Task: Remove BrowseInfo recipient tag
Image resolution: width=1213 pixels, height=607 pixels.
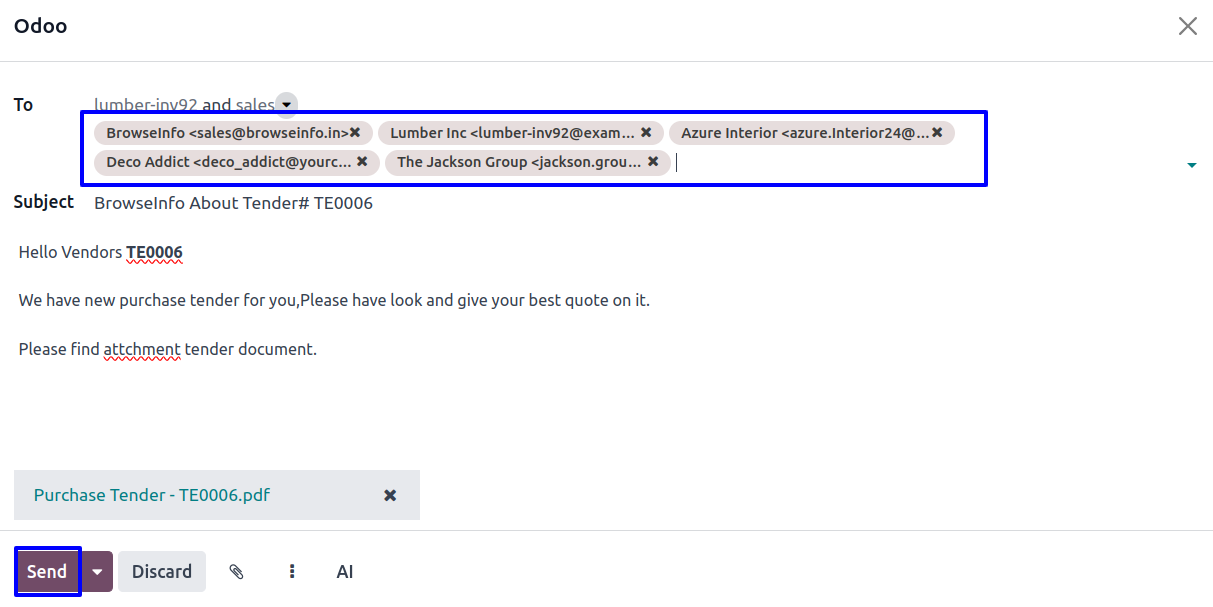Action: [355, 132]
